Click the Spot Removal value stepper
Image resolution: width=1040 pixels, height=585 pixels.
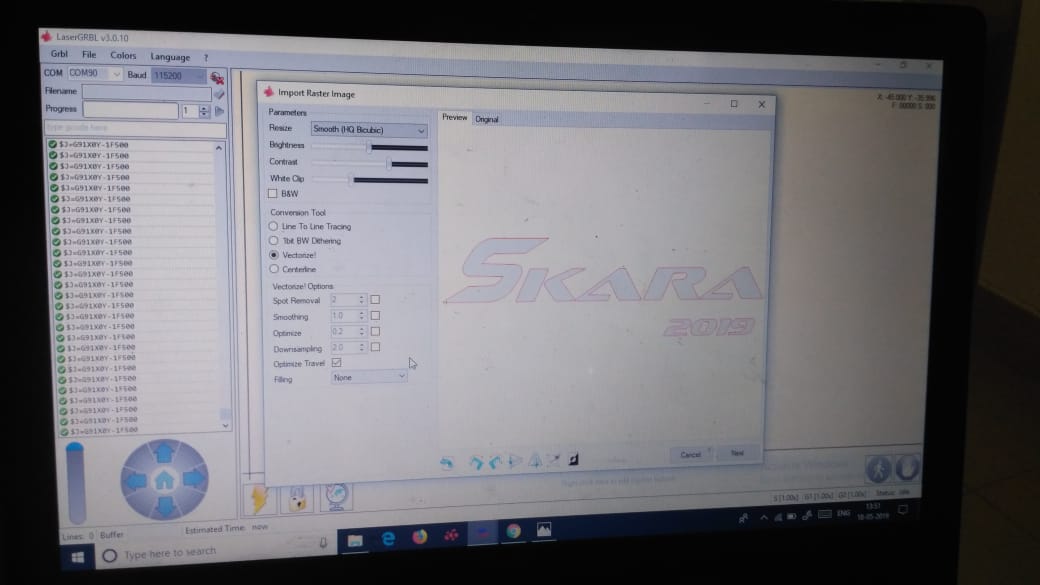pos(361,300)
